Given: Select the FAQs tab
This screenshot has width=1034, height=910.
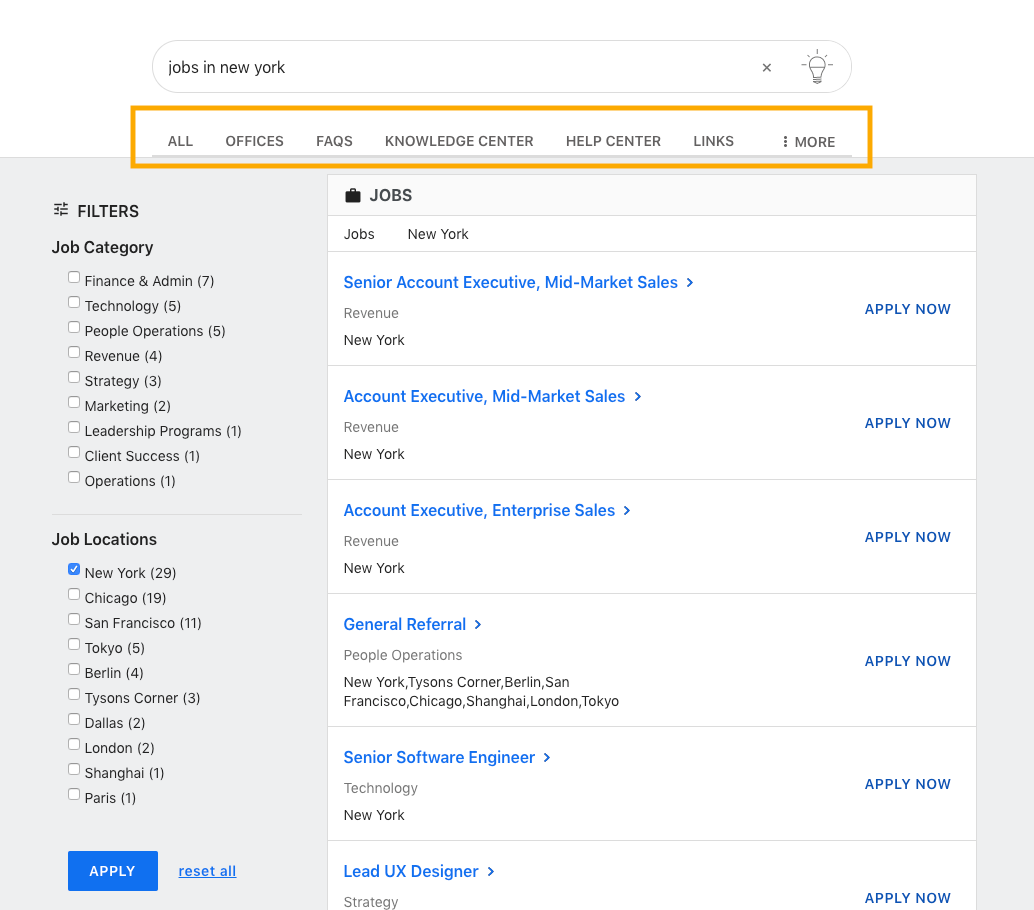Looking at the screenshot, I should pos(334,141).
